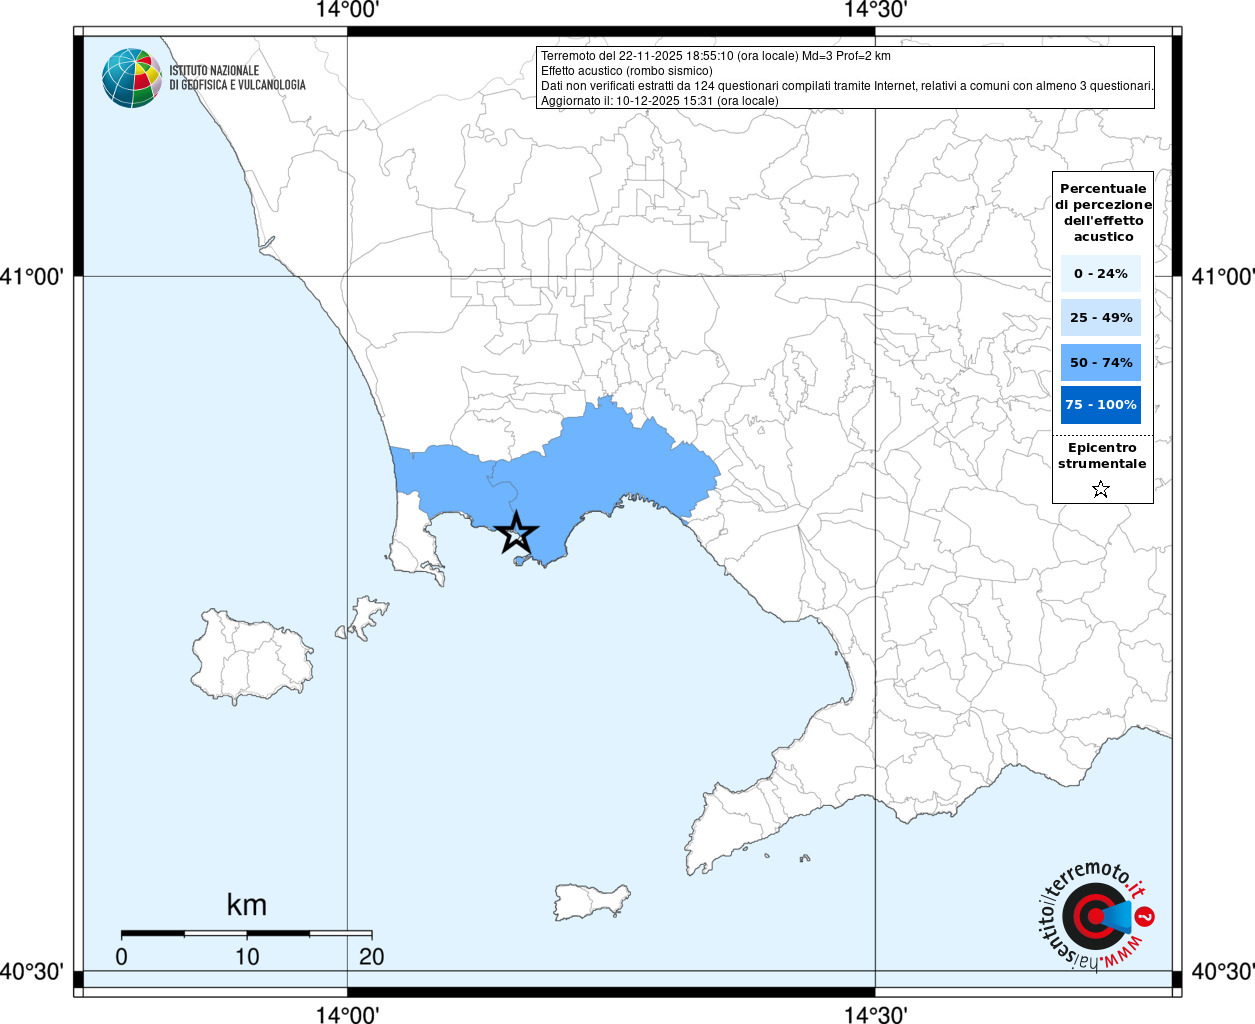Select the 75 - 100% legend swatch
This screenshot has height=1024, width=1255.
(x=1101, y=405)
